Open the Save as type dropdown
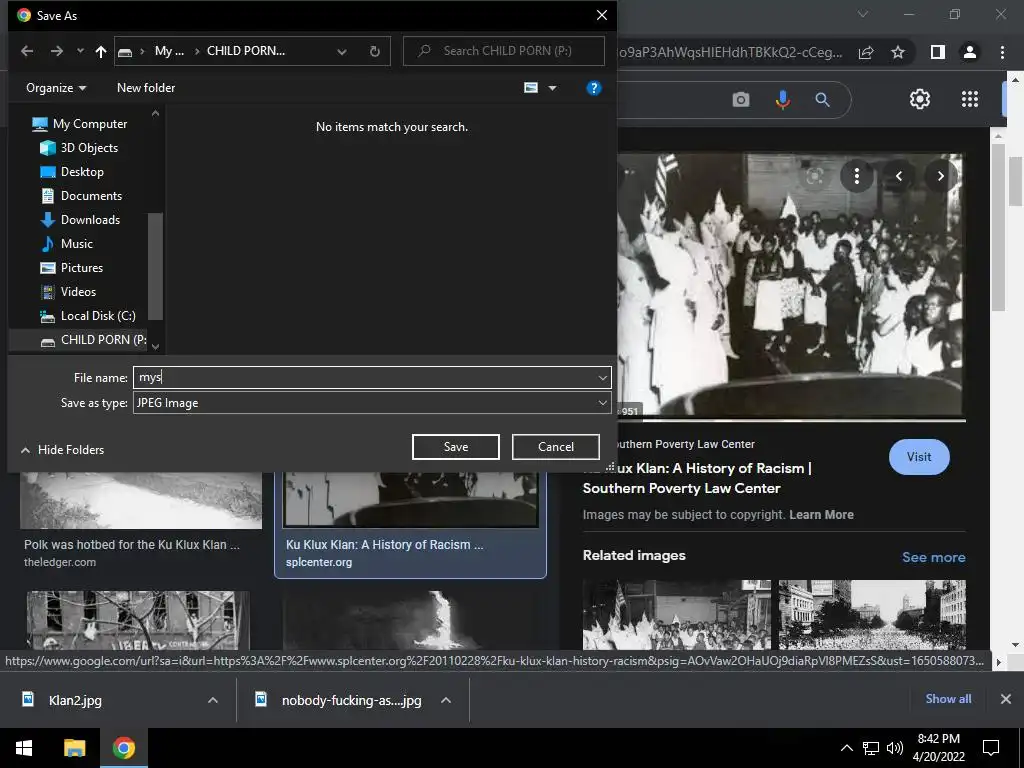Image resolution: width=1024 pixels, height=768 pixels. pos(372,403)
